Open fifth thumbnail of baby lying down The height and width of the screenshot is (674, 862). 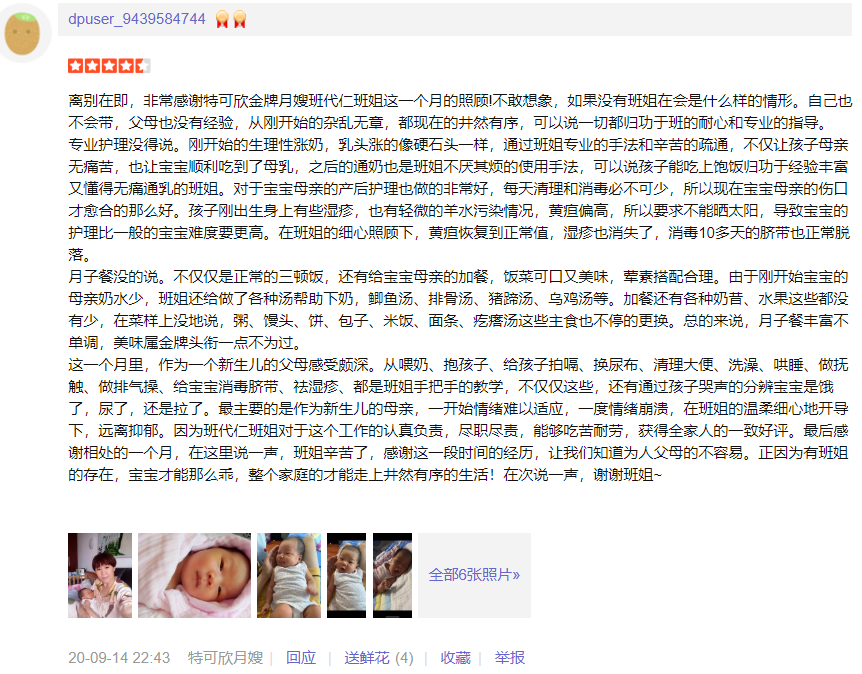pos(393,575)
